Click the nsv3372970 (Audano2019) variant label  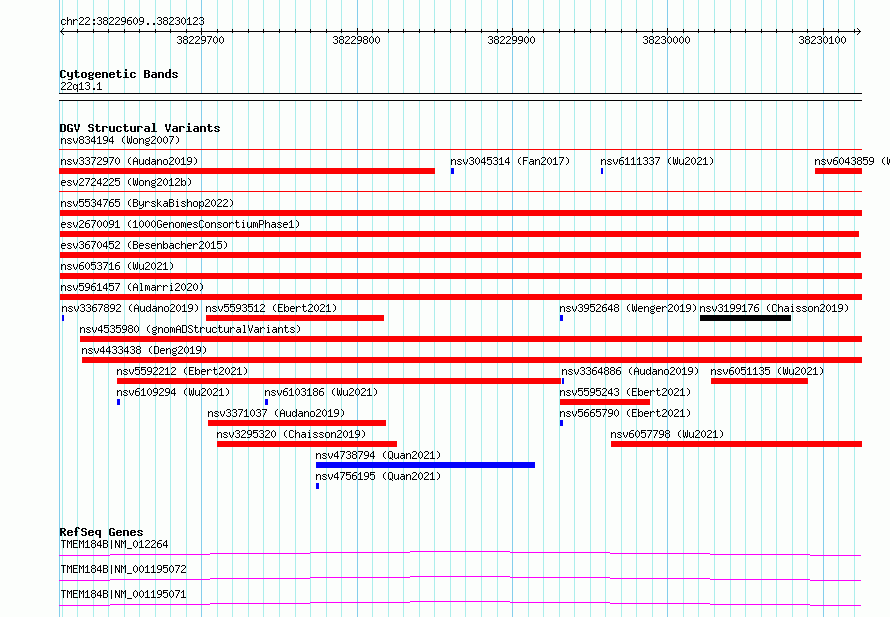point(129,161)
